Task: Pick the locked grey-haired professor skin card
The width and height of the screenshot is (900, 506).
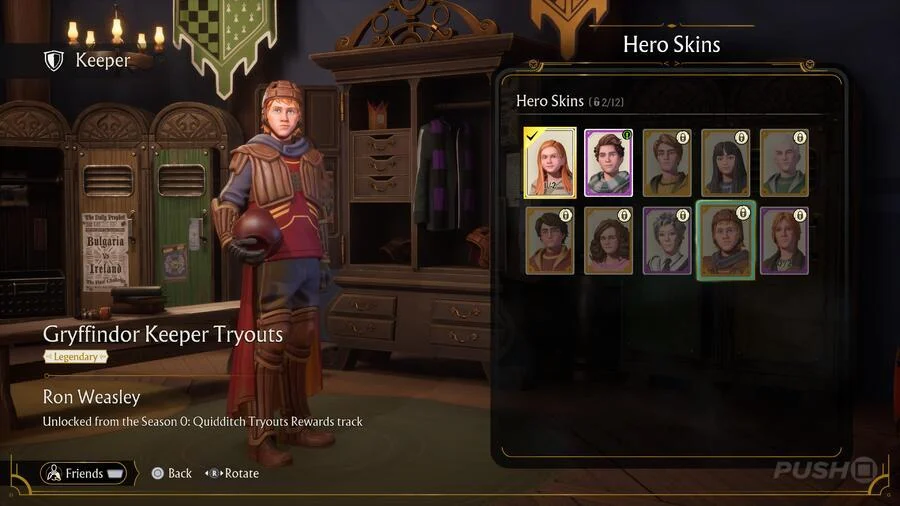Action: pos(667,241)
